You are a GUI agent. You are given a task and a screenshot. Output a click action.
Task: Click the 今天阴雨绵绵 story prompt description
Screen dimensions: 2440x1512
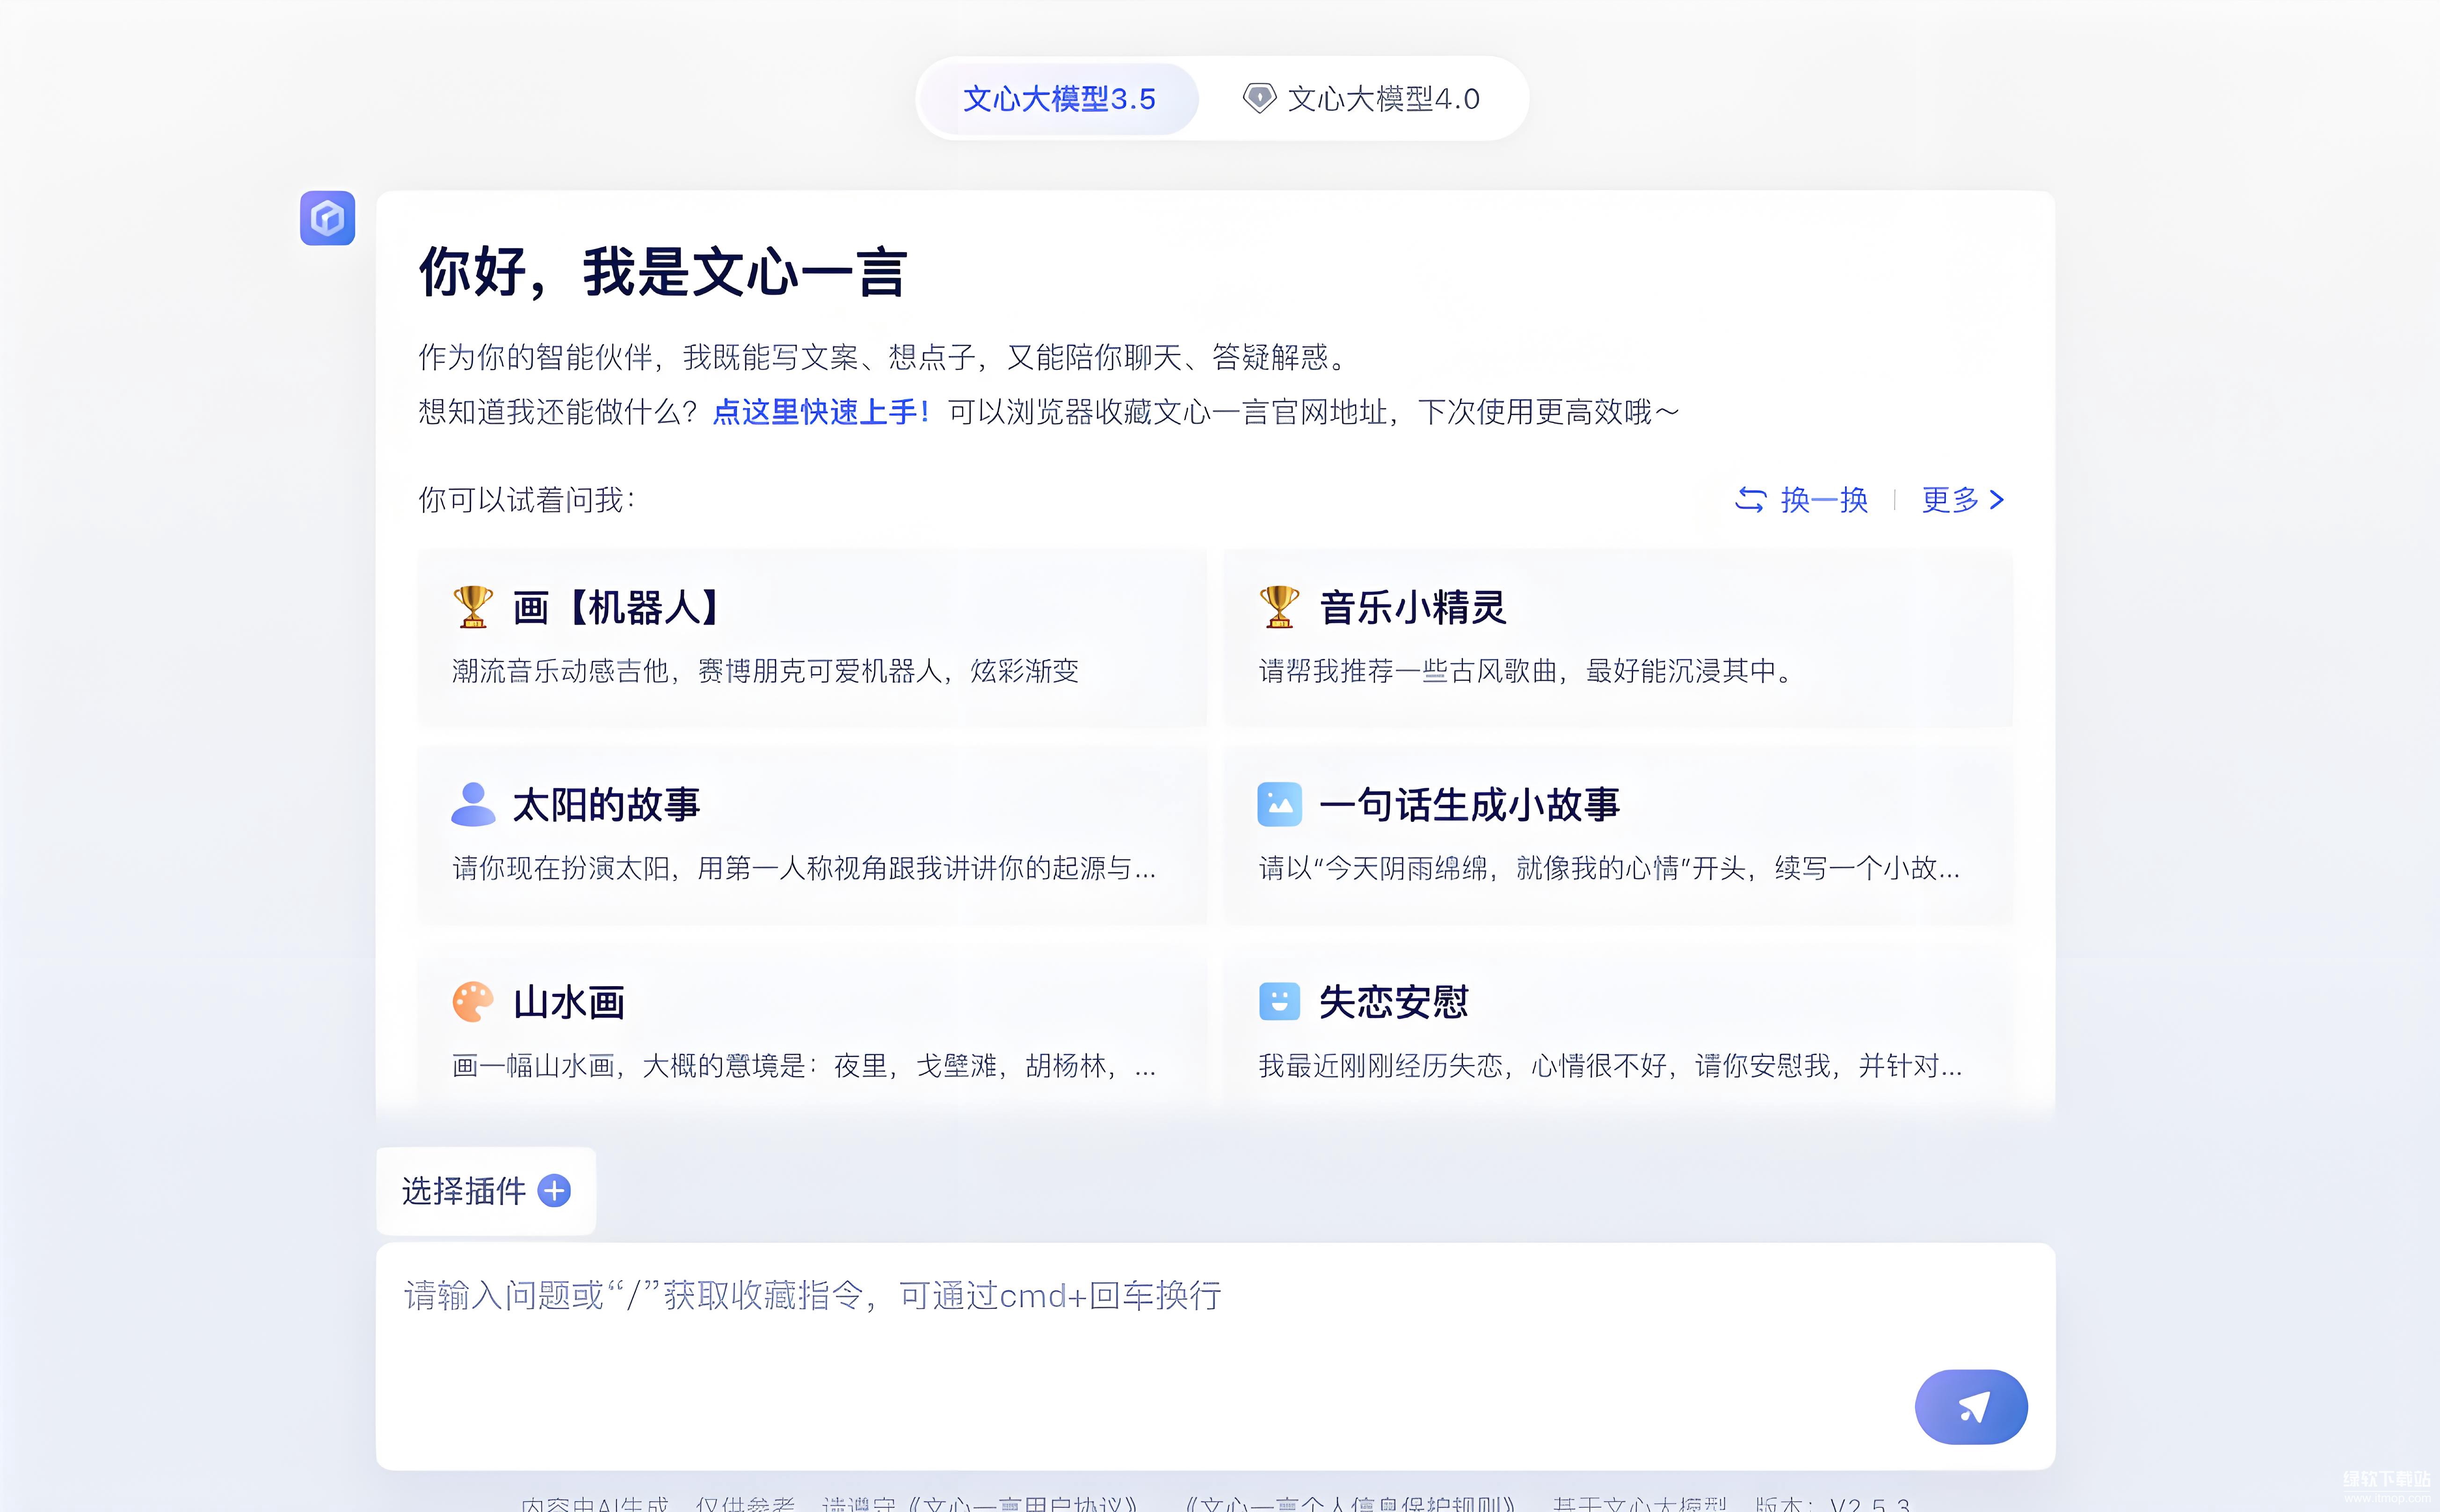coord(1609,868)
